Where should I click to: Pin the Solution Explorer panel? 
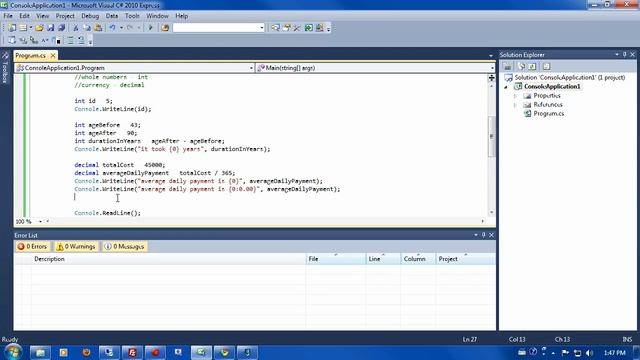tap(624, 54)
